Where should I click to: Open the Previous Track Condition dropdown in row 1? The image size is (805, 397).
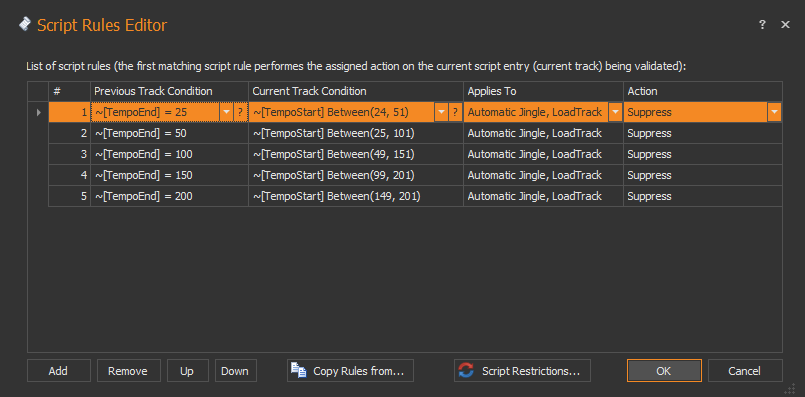pos(226,112)
